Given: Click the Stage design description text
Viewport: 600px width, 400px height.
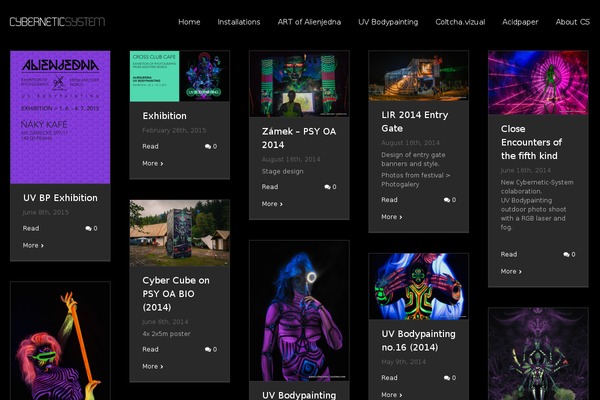Looking at the screenshot, I should pos(282,171).
